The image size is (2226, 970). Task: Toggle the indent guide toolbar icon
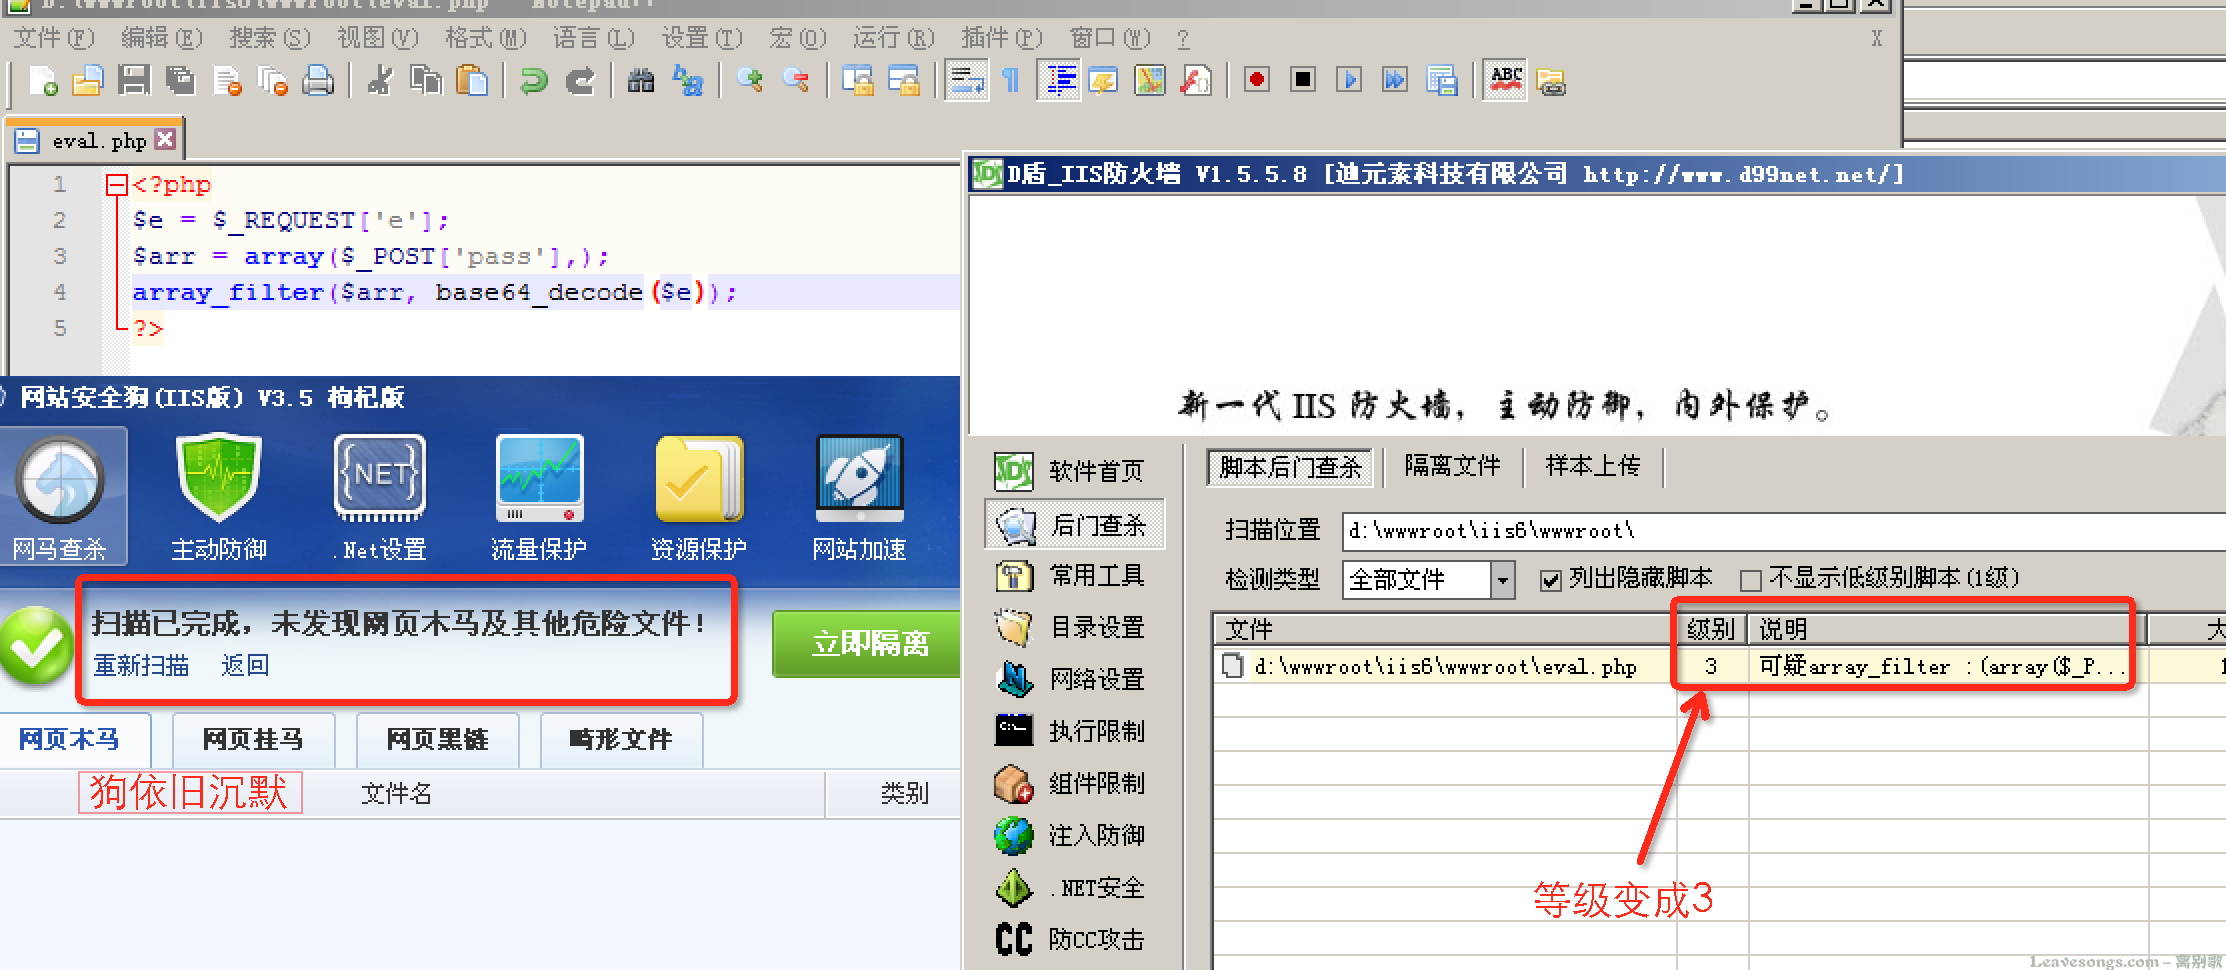pyautogui.click(x=1059, y=80)
